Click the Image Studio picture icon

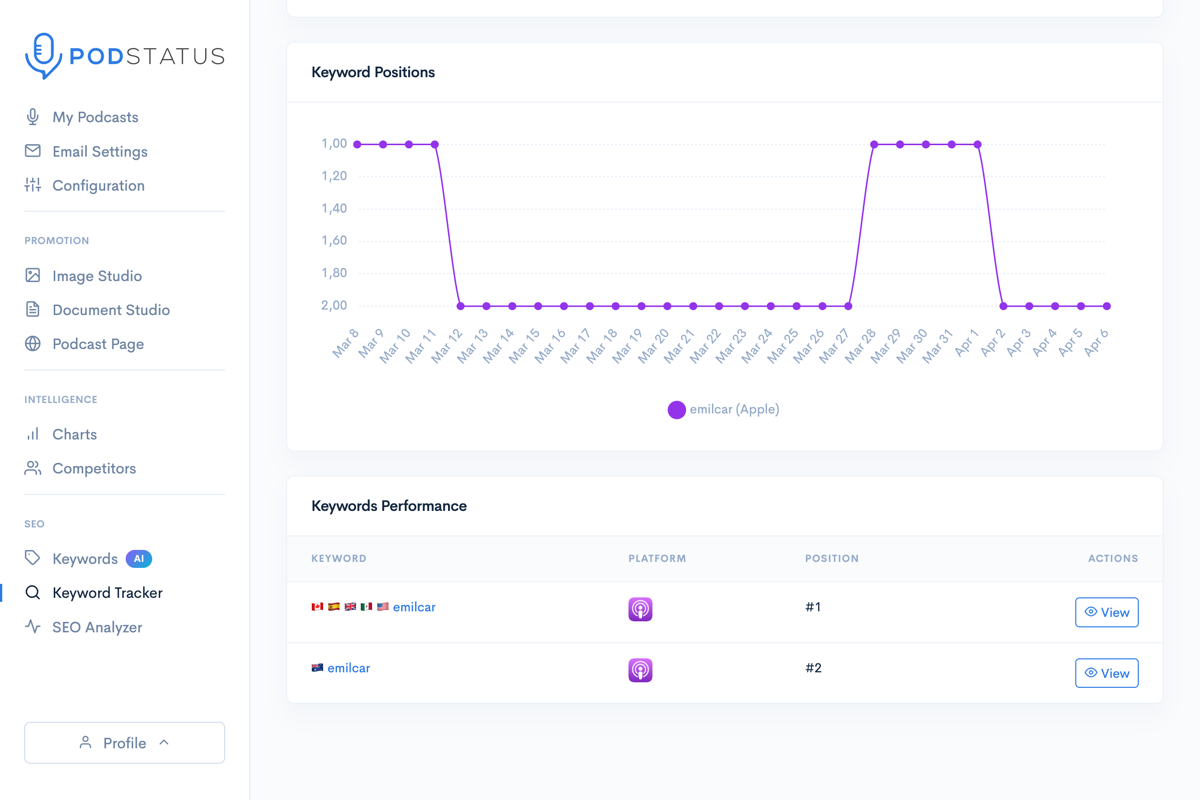pyautogui.click(x=33, y=275)
